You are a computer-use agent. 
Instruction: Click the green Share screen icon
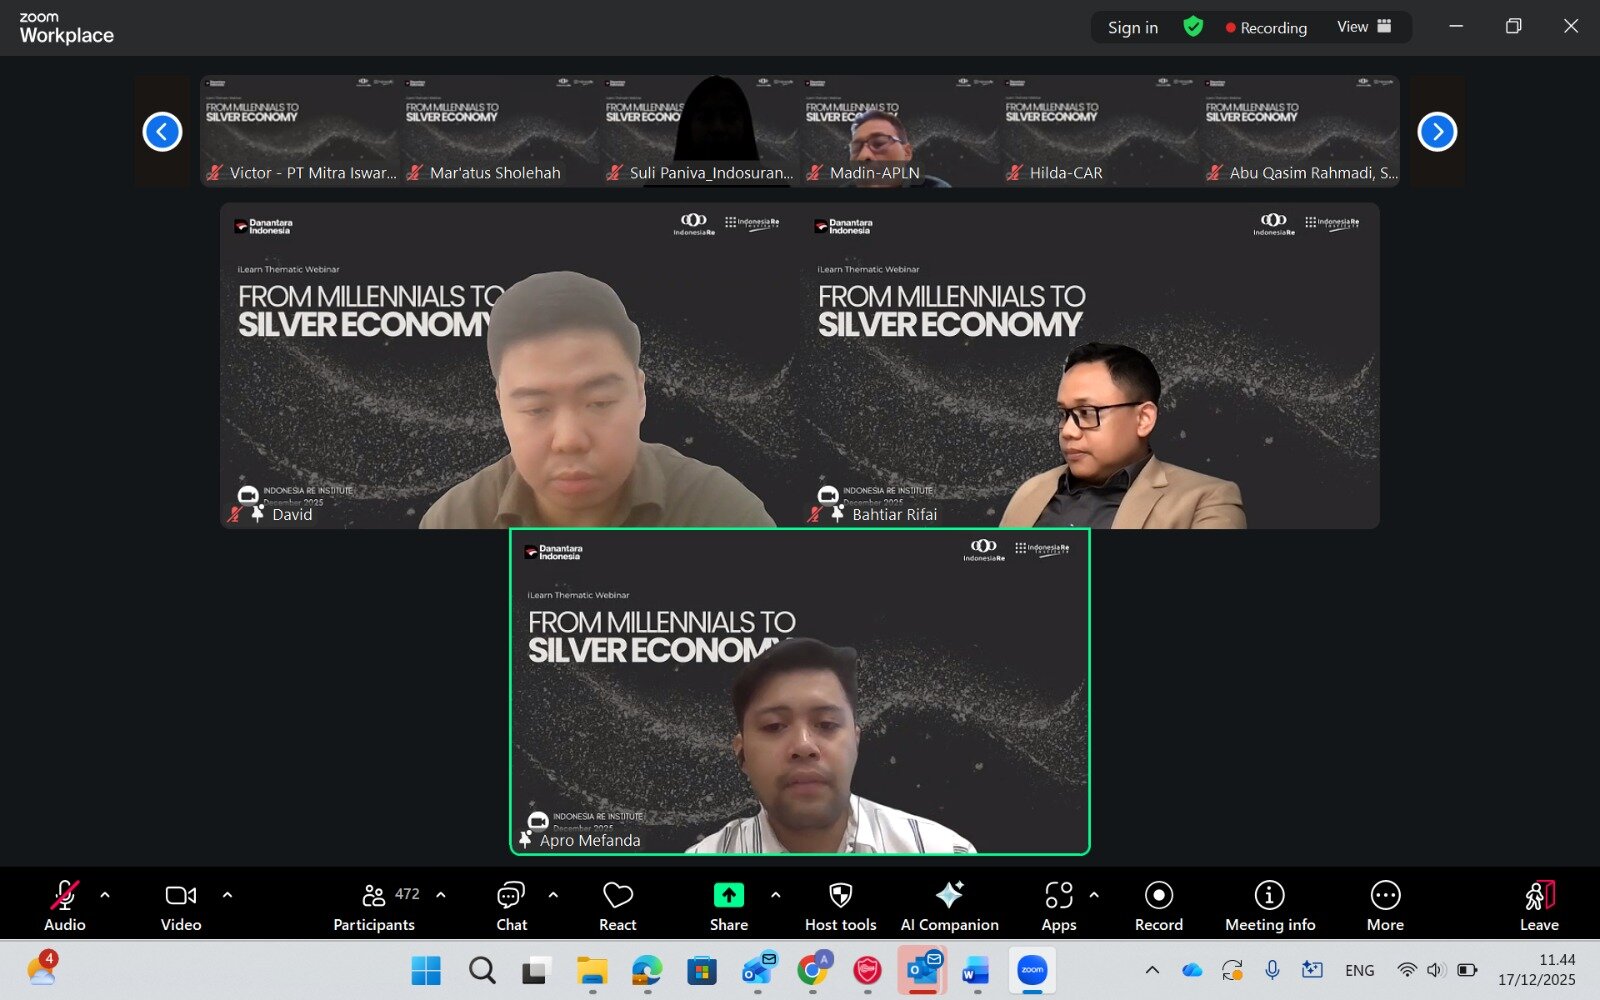(x=728, y=895)
